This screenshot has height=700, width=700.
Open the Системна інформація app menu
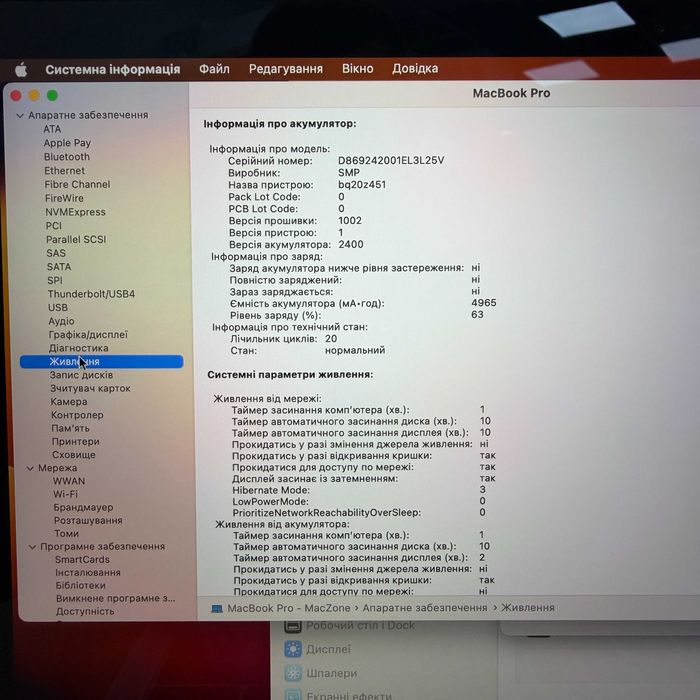pos(113,70)
